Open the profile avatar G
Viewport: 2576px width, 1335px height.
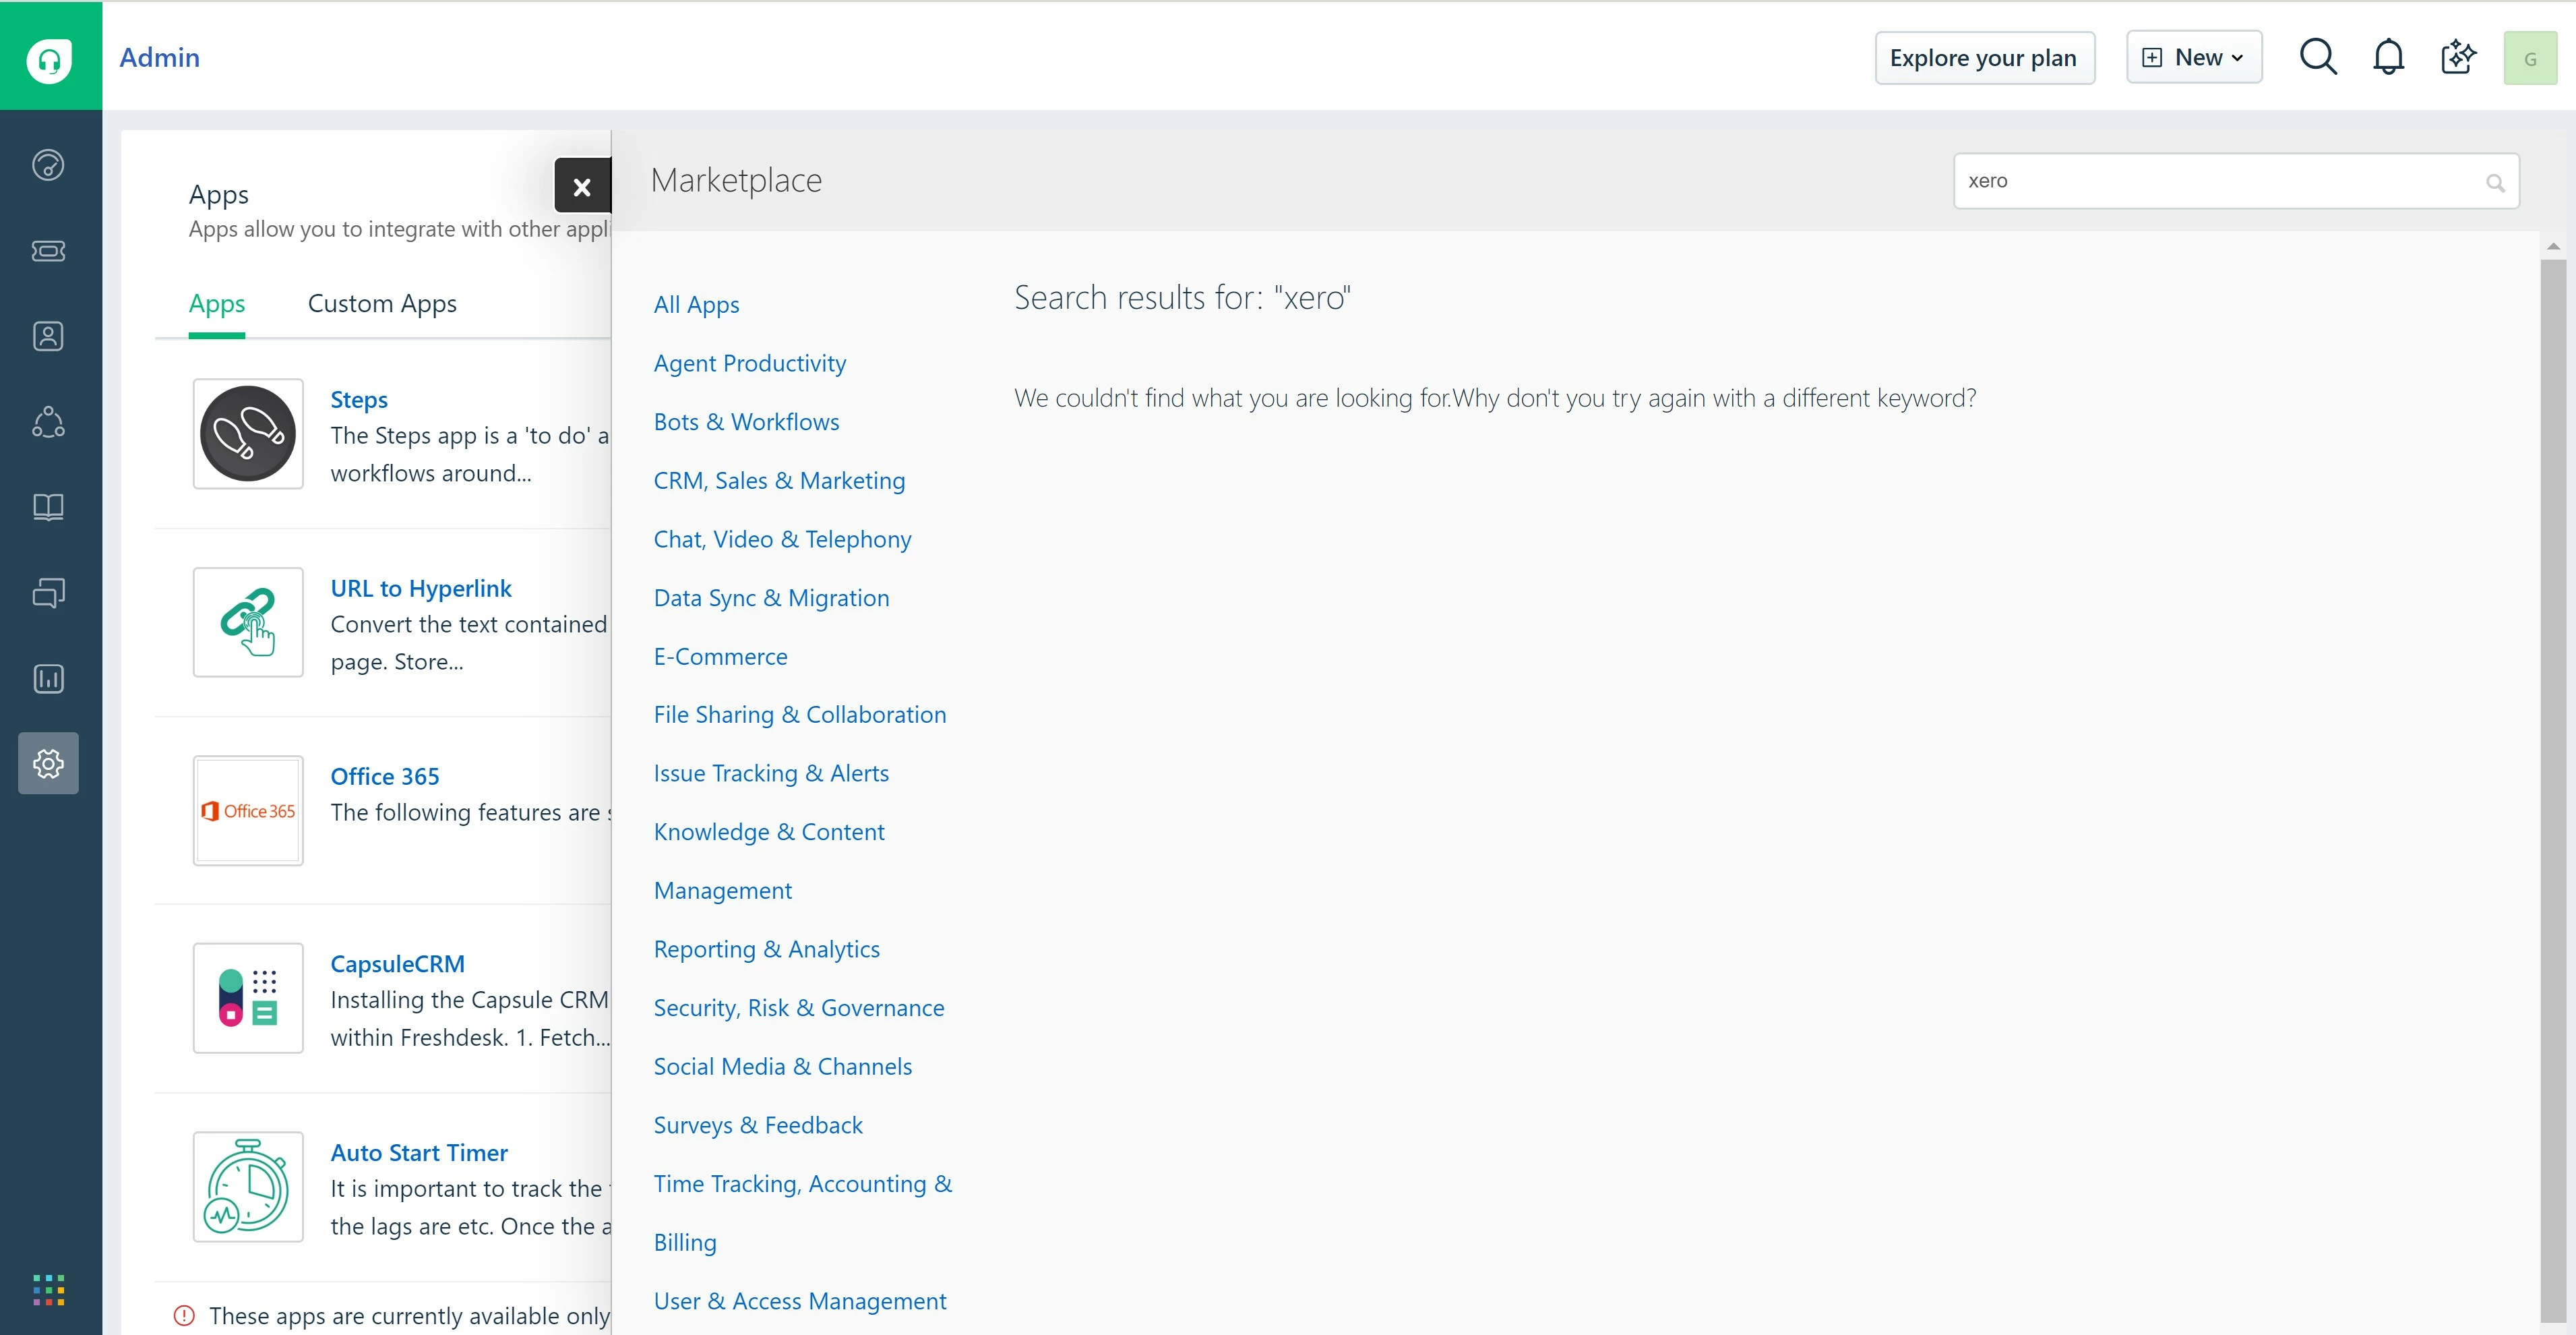tap(2530, 58)
